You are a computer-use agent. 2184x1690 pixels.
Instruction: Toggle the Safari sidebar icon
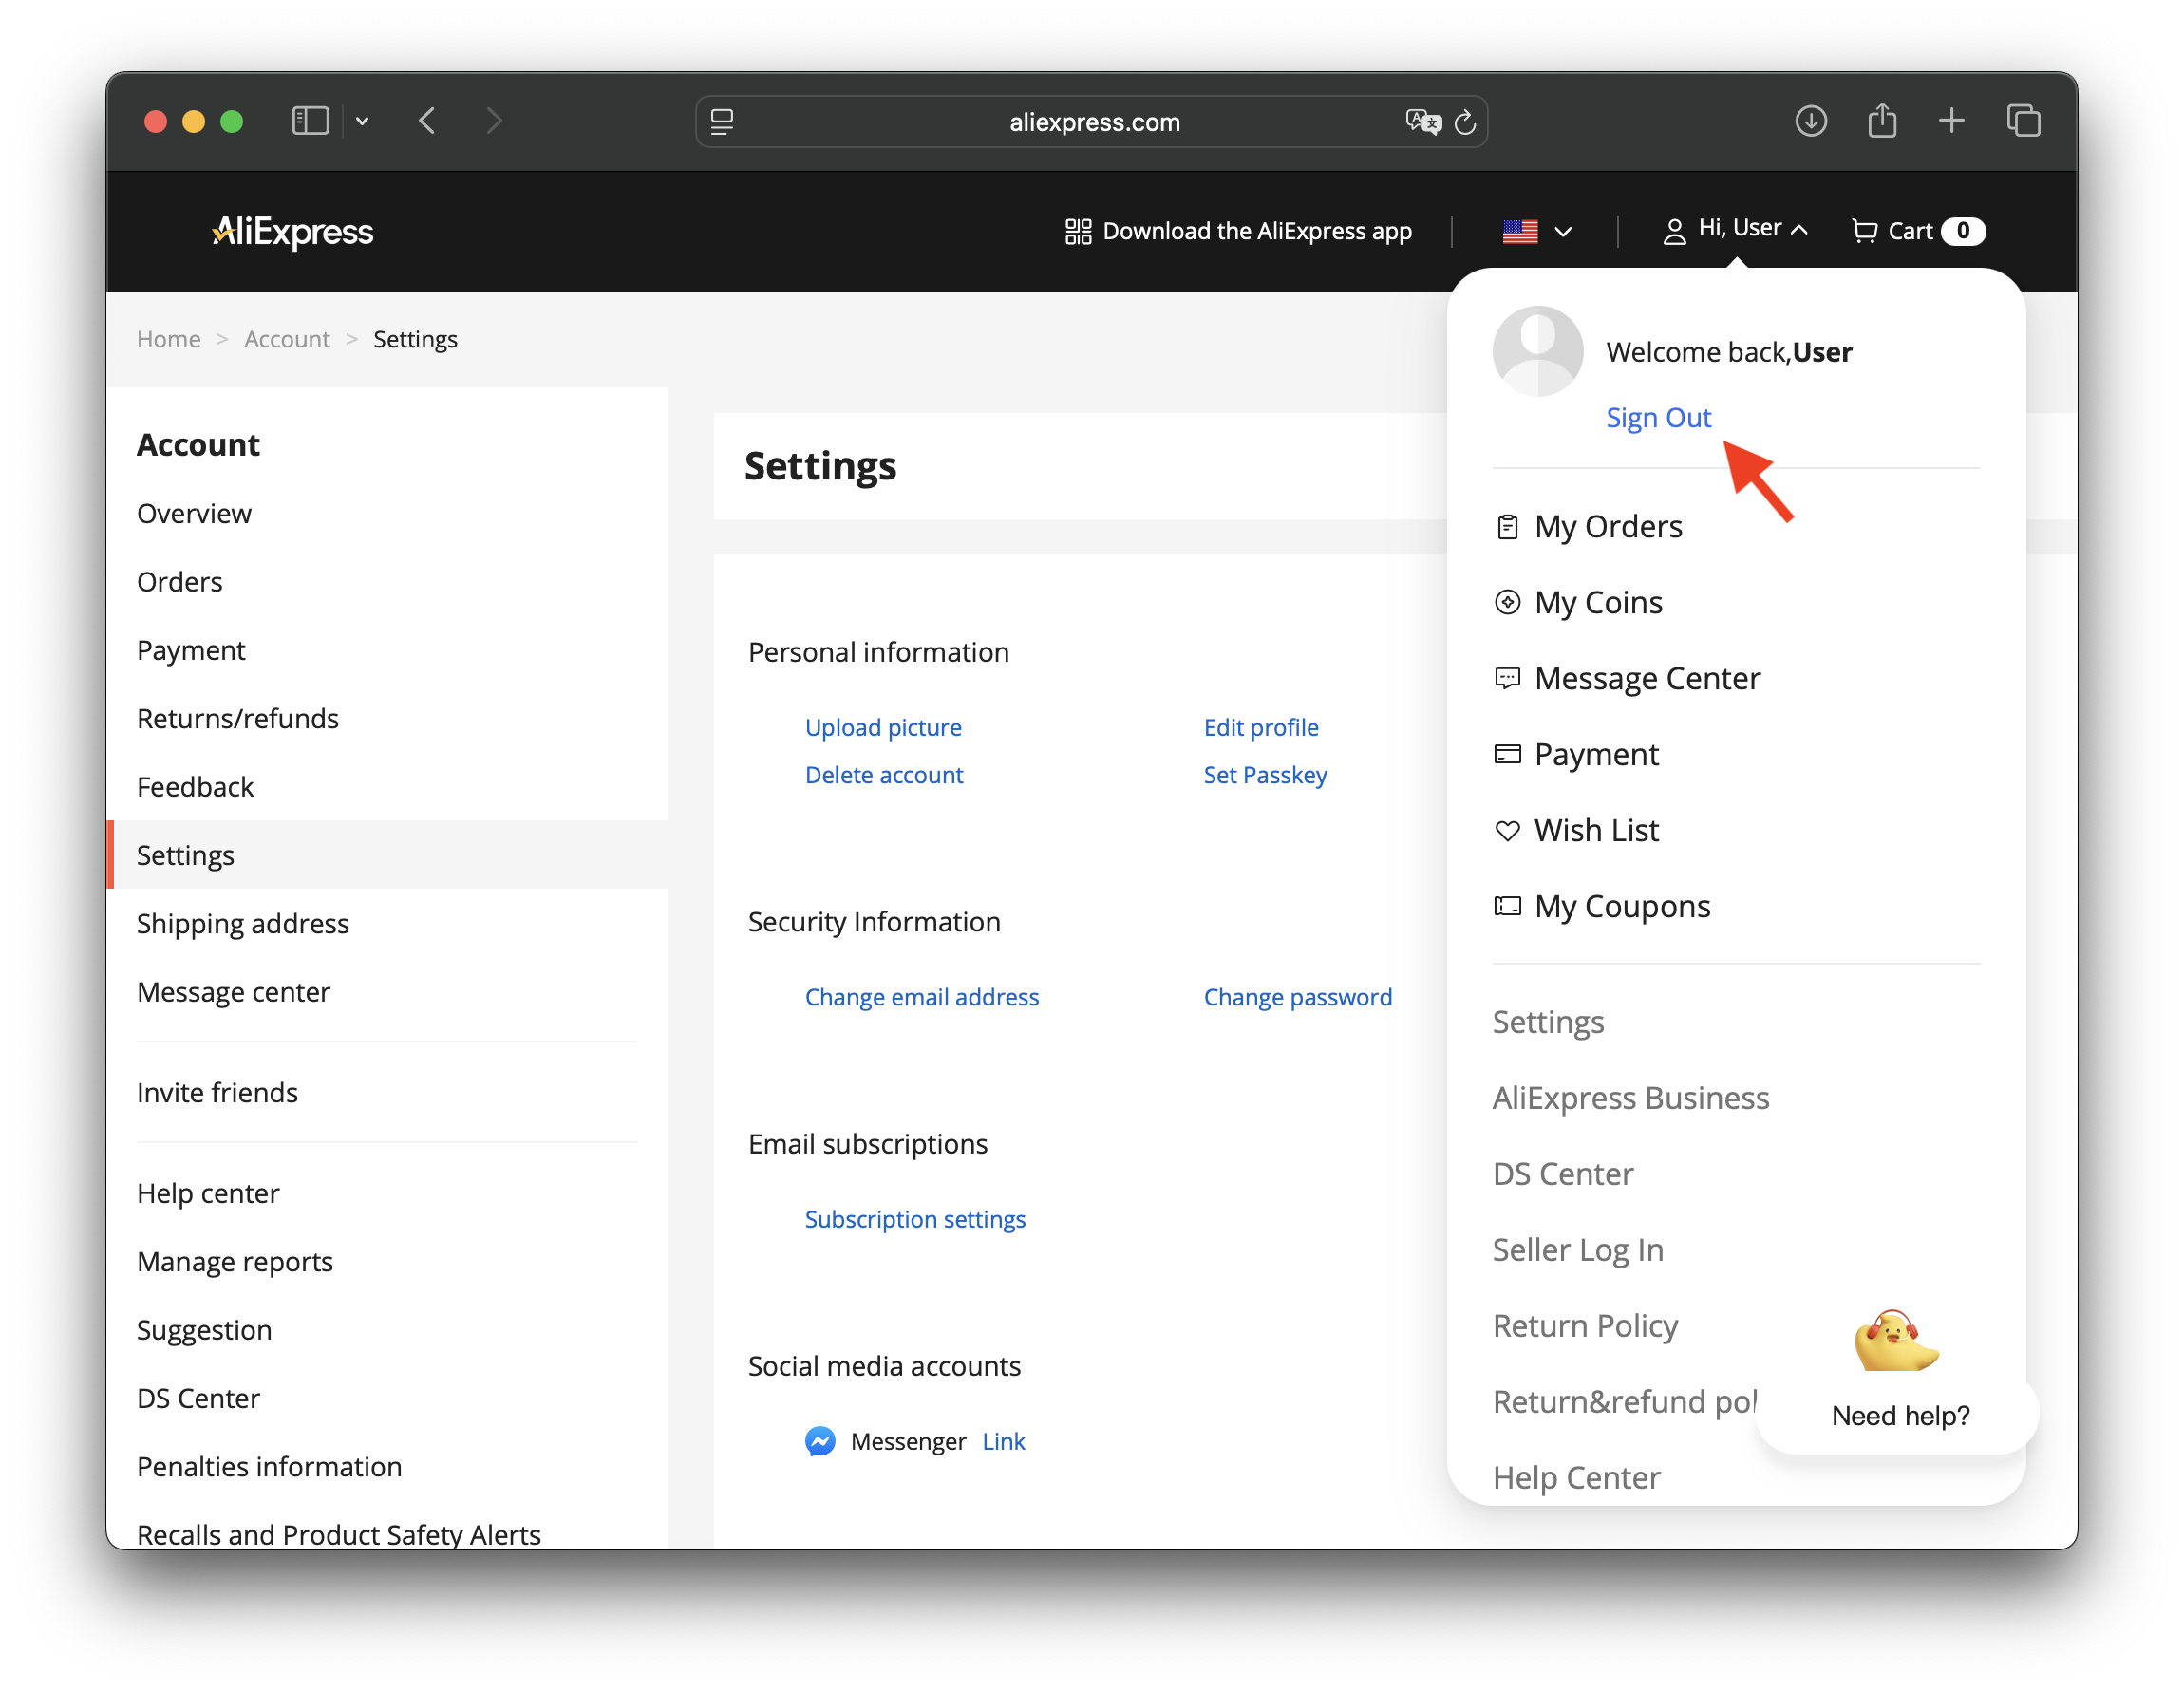(x=310, y=121)
